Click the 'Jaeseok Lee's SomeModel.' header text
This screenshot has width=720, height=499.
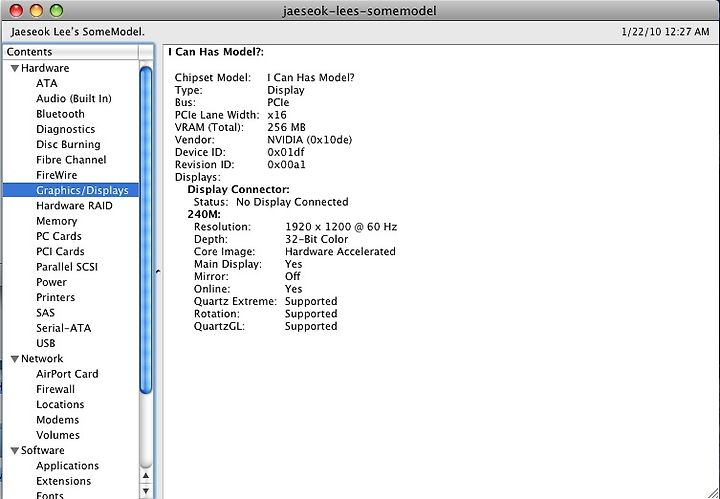pos(77,32)
